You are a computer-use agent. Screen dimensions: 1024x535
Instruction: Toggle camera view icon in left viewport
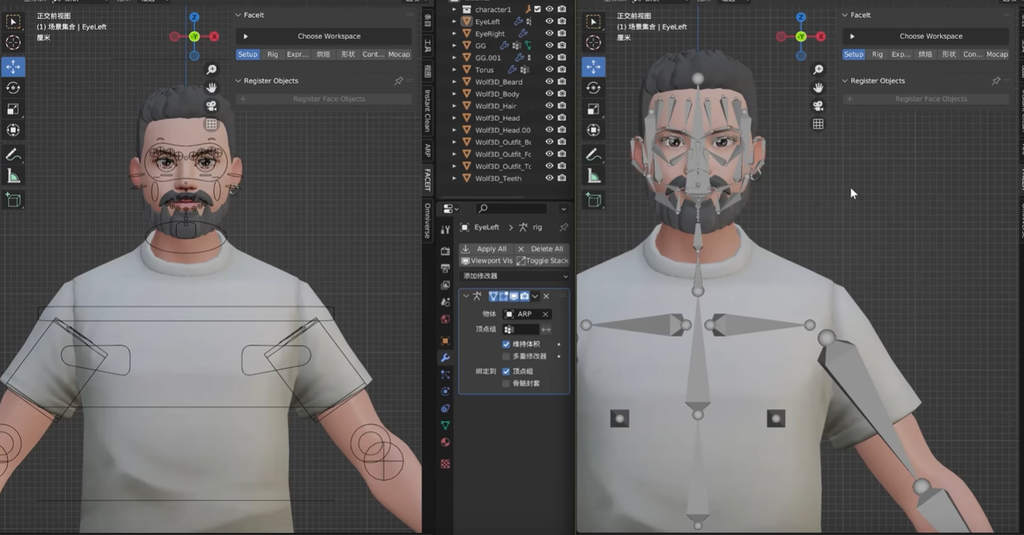click(212, 106)
